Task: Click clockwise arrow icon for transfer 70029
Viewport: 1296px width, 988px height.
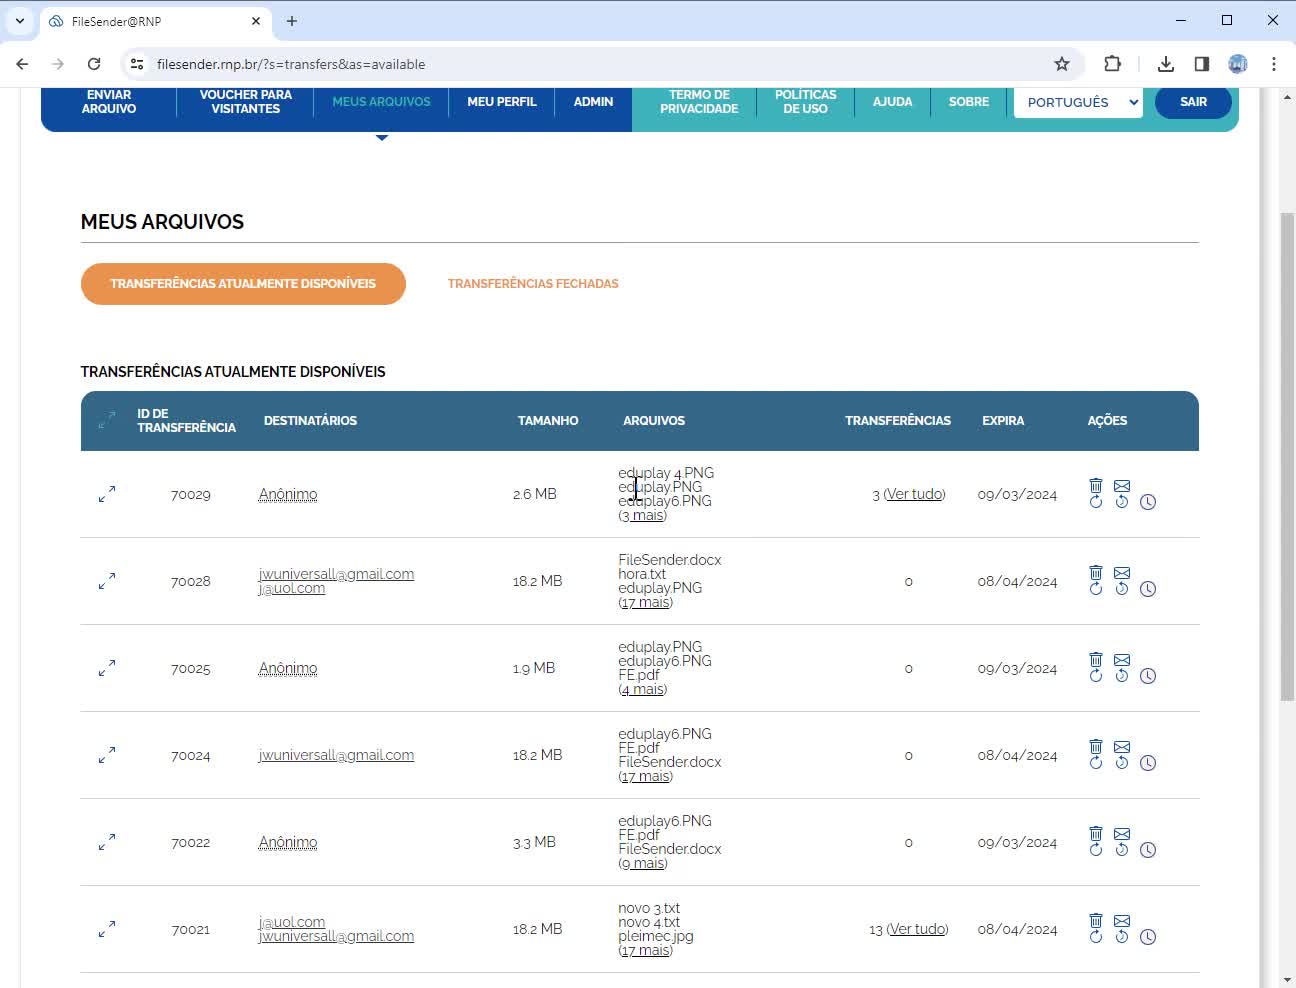Action: tap(1096, 502)
